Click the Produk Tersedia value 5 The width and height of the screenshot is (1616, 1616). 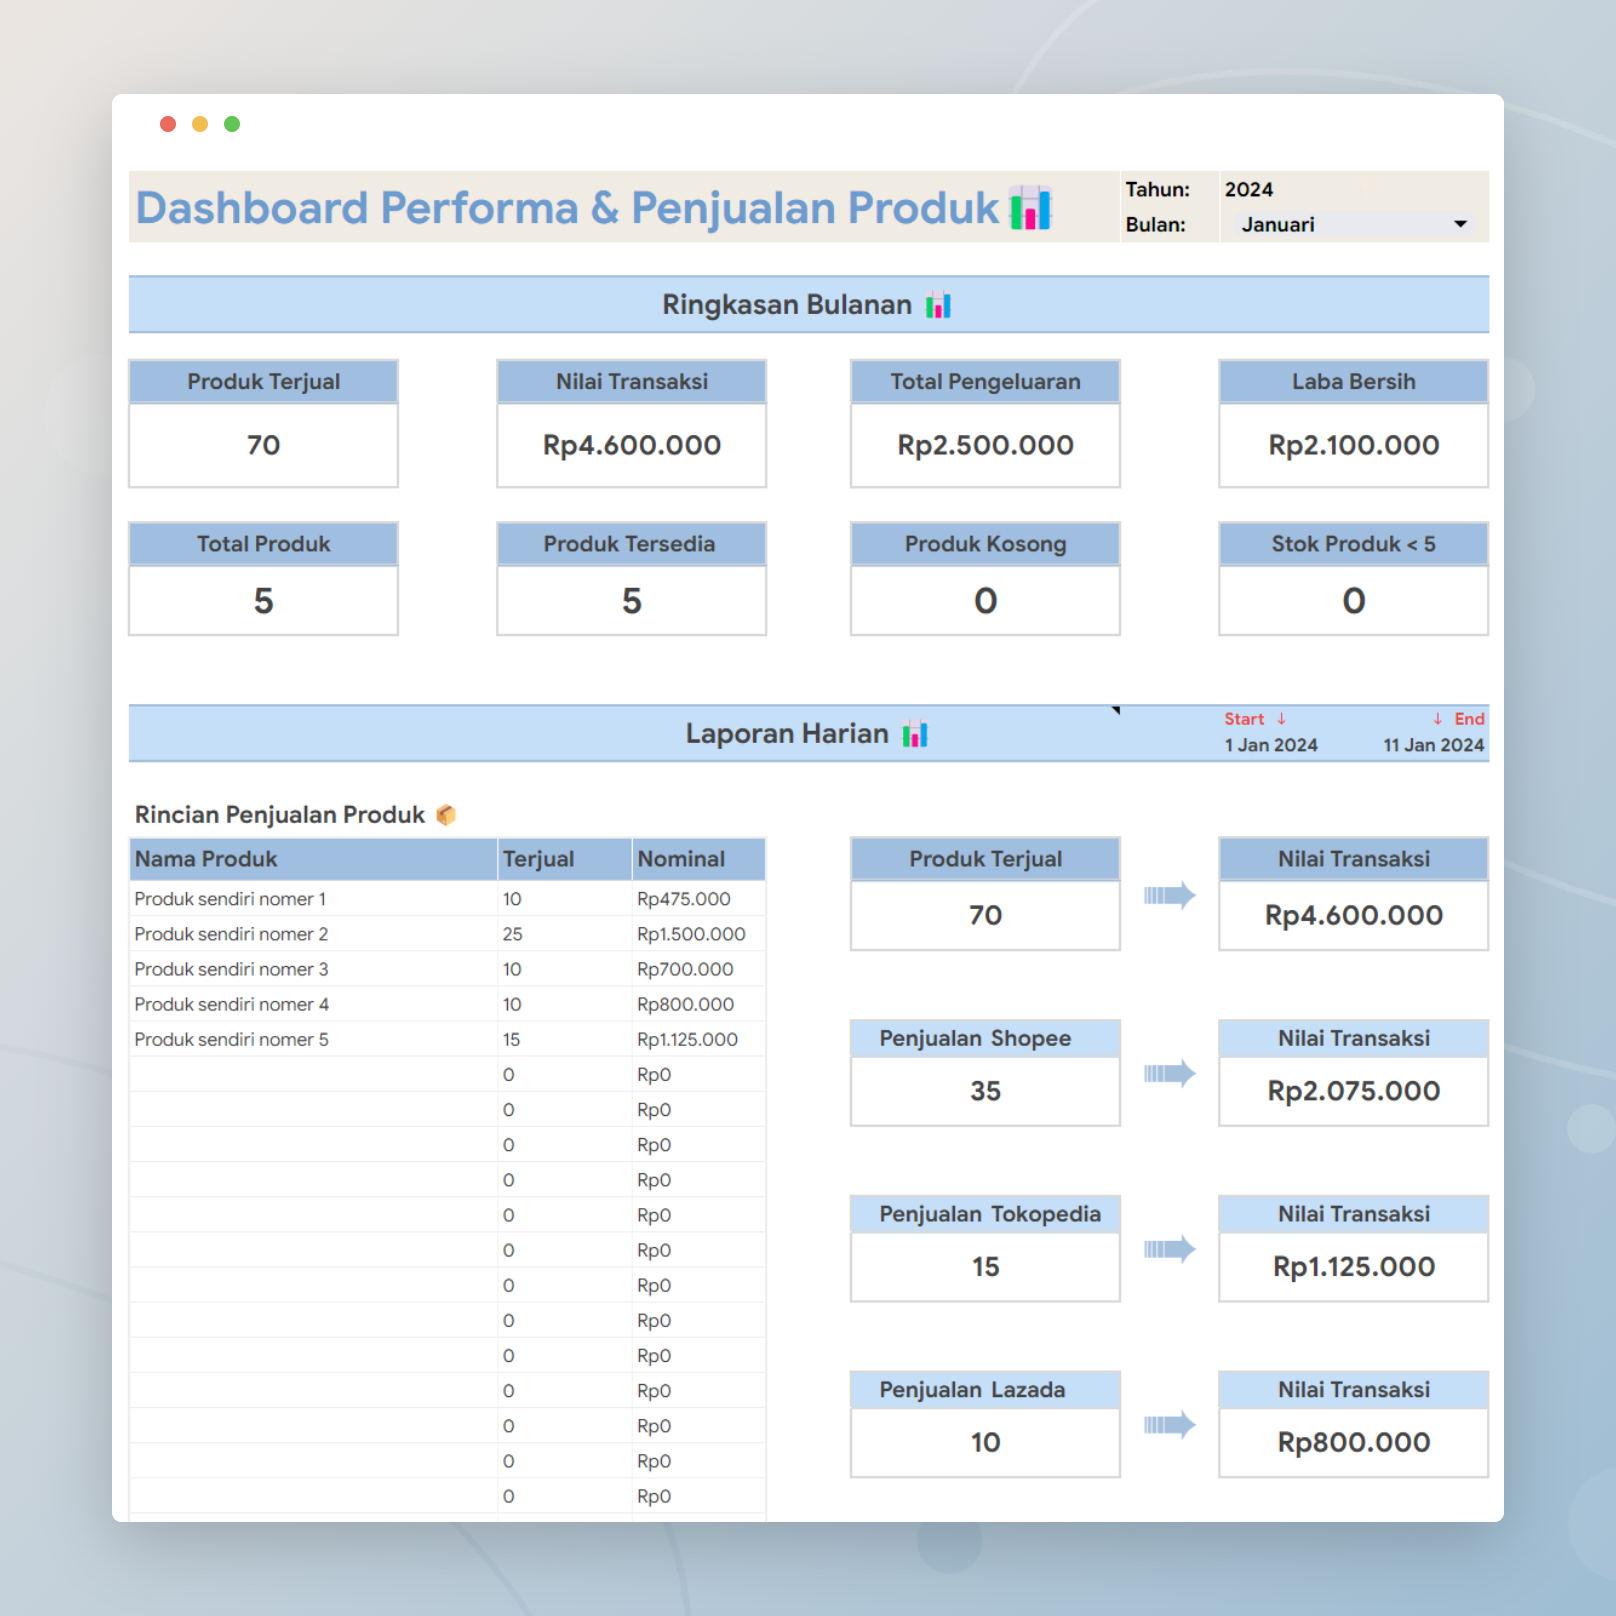click(x=632, y=601)
